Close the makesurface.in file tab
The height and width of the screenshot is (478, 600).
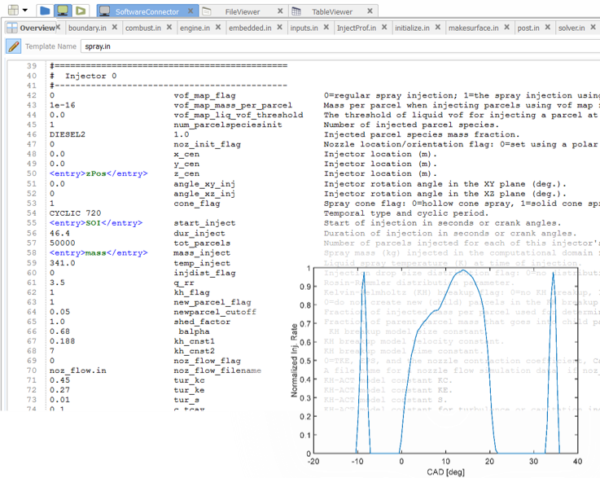pyautogui.click(x=506, y=28)
